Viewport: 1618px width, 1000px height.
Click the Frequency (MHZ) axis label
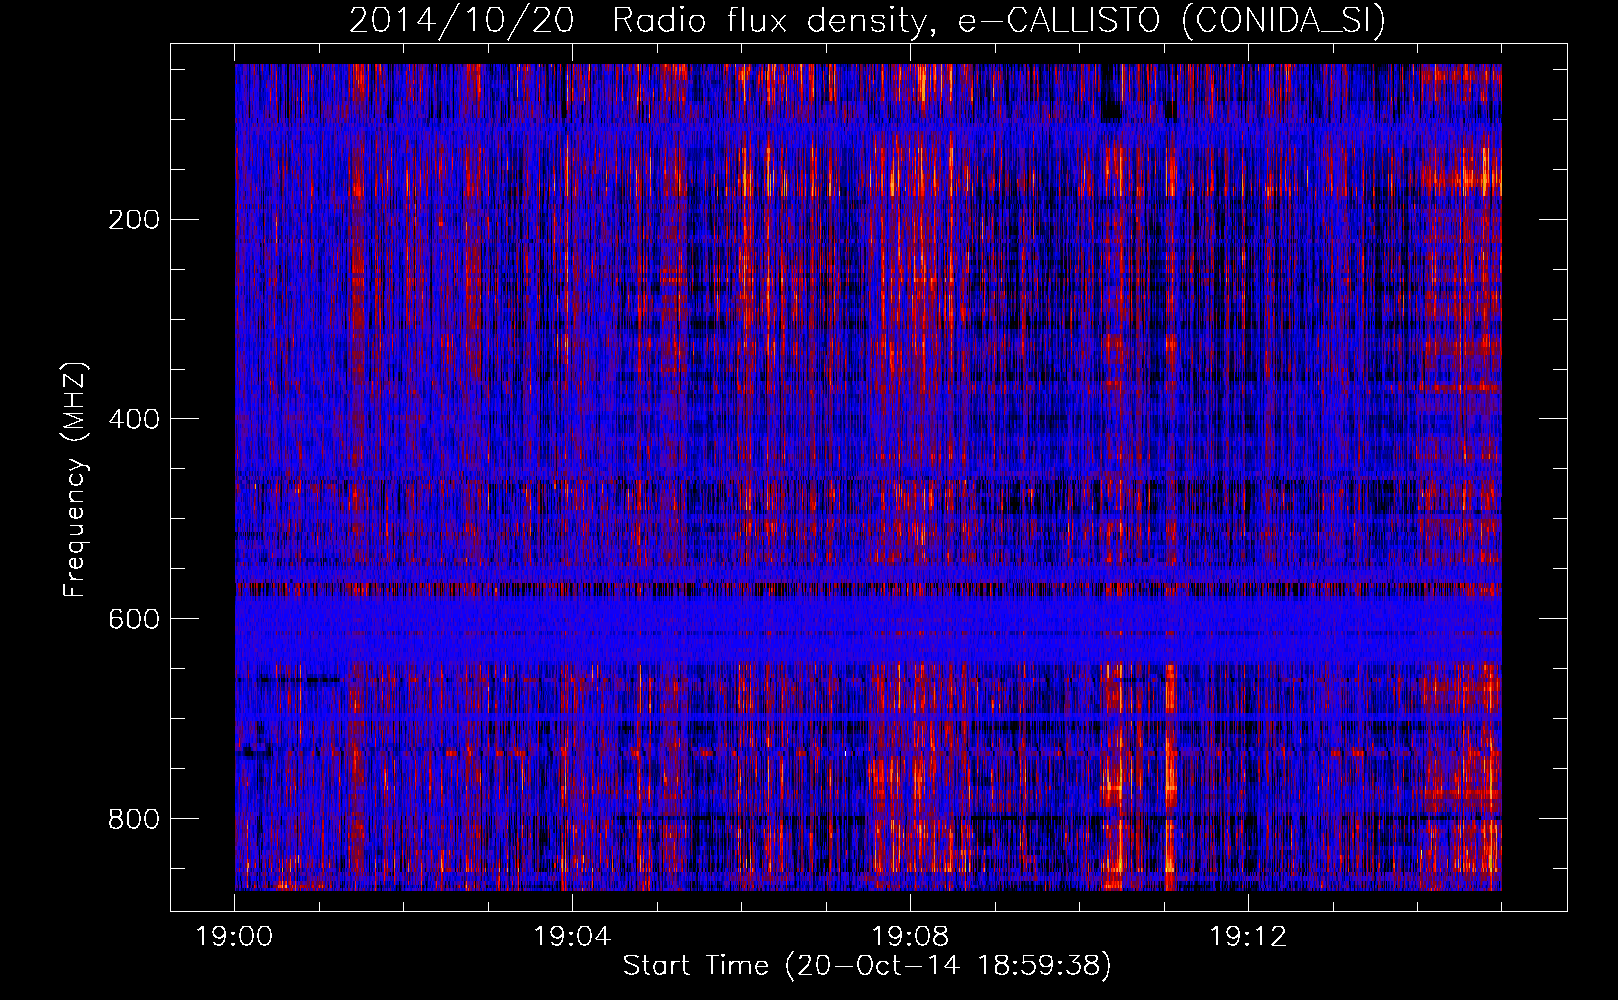click(x=75, y=479)
